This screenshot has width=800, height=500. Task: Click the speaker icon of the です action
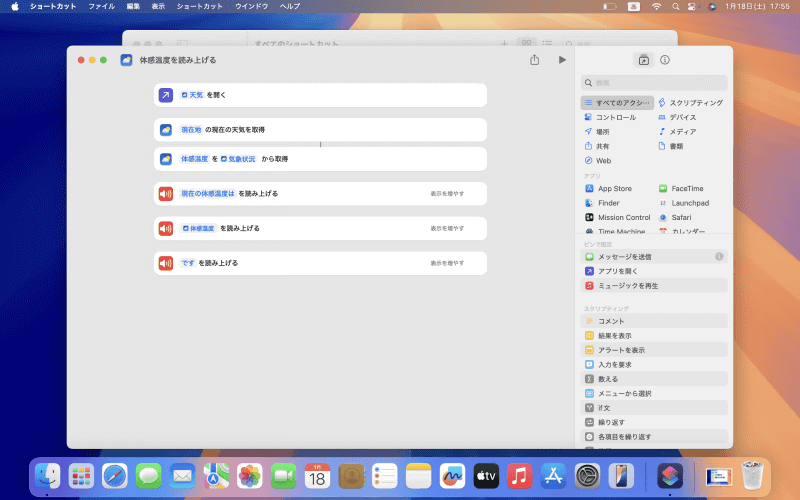tap(165, 263)
